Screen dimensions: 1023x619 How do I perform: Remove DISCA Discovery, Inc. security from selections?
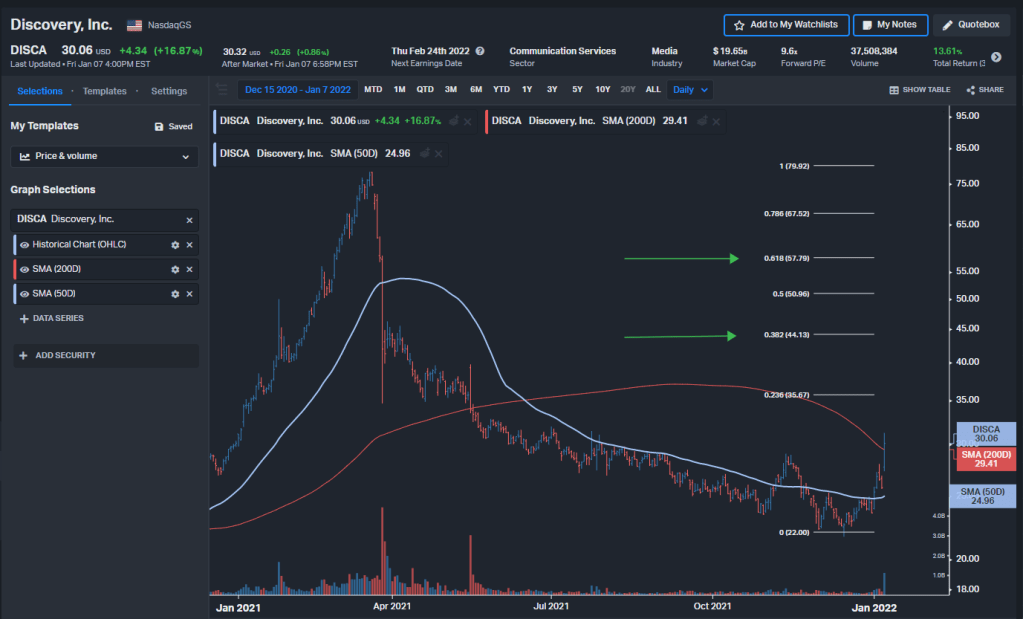189,220
